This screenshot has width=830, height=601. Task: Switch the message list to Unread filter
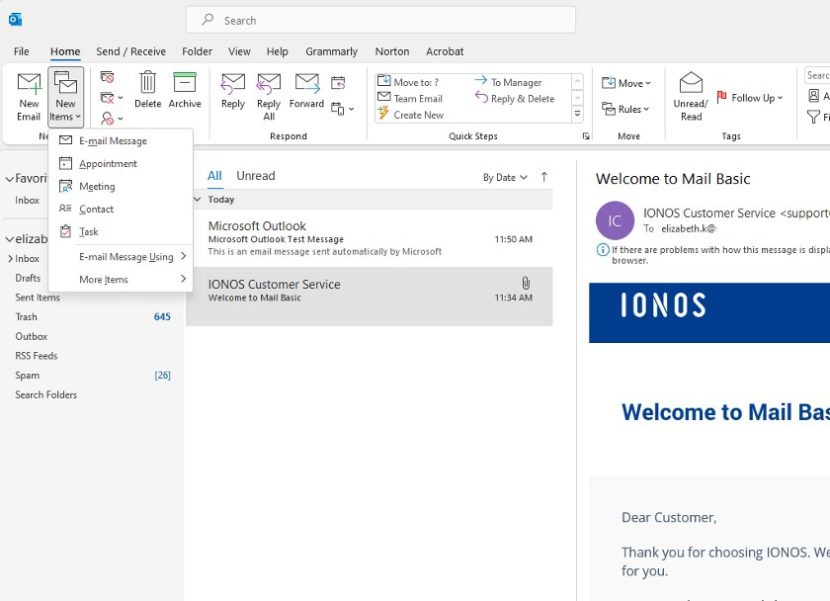pyautogui.click(x=255, y=175)
